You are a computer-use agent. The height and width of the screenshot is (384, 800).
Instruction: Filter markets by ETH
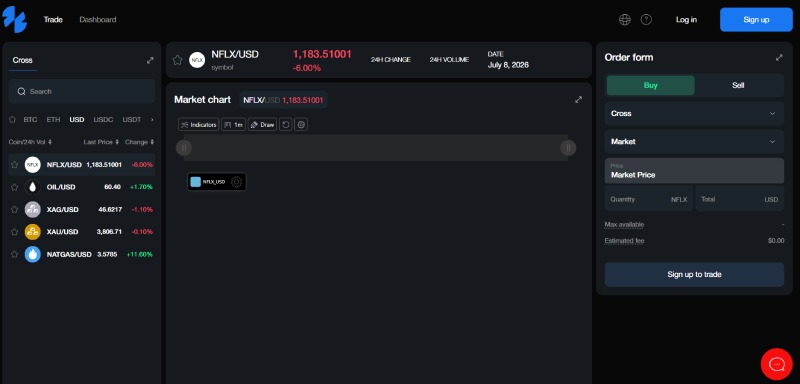53,120
